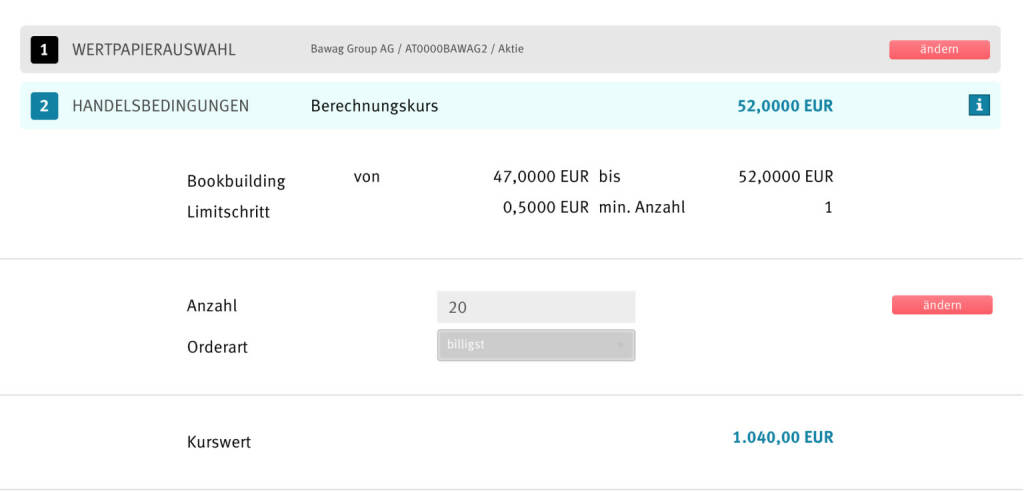Screen dimensions: 1024x491
Task: Click the 52,0000 EUR upper bookbuilding price
Action: coord(785,177)
